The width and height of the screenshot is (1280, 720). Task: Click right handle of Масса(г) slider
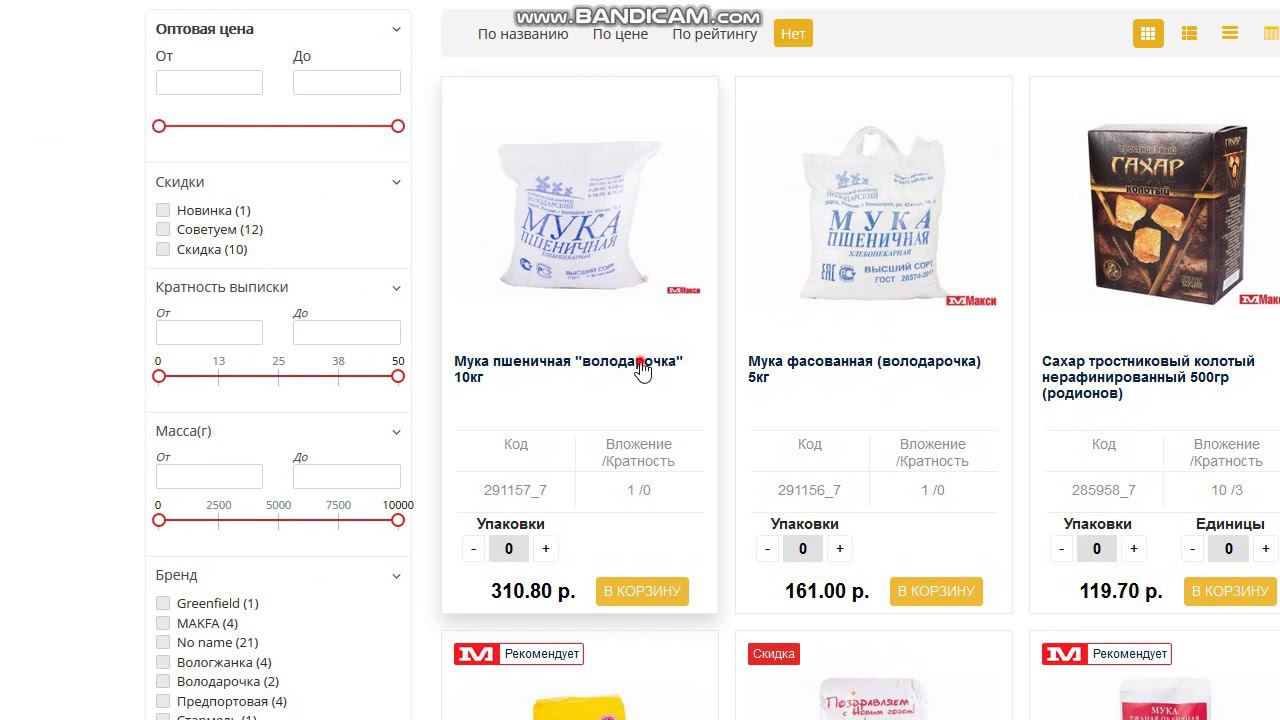[398, 520]
